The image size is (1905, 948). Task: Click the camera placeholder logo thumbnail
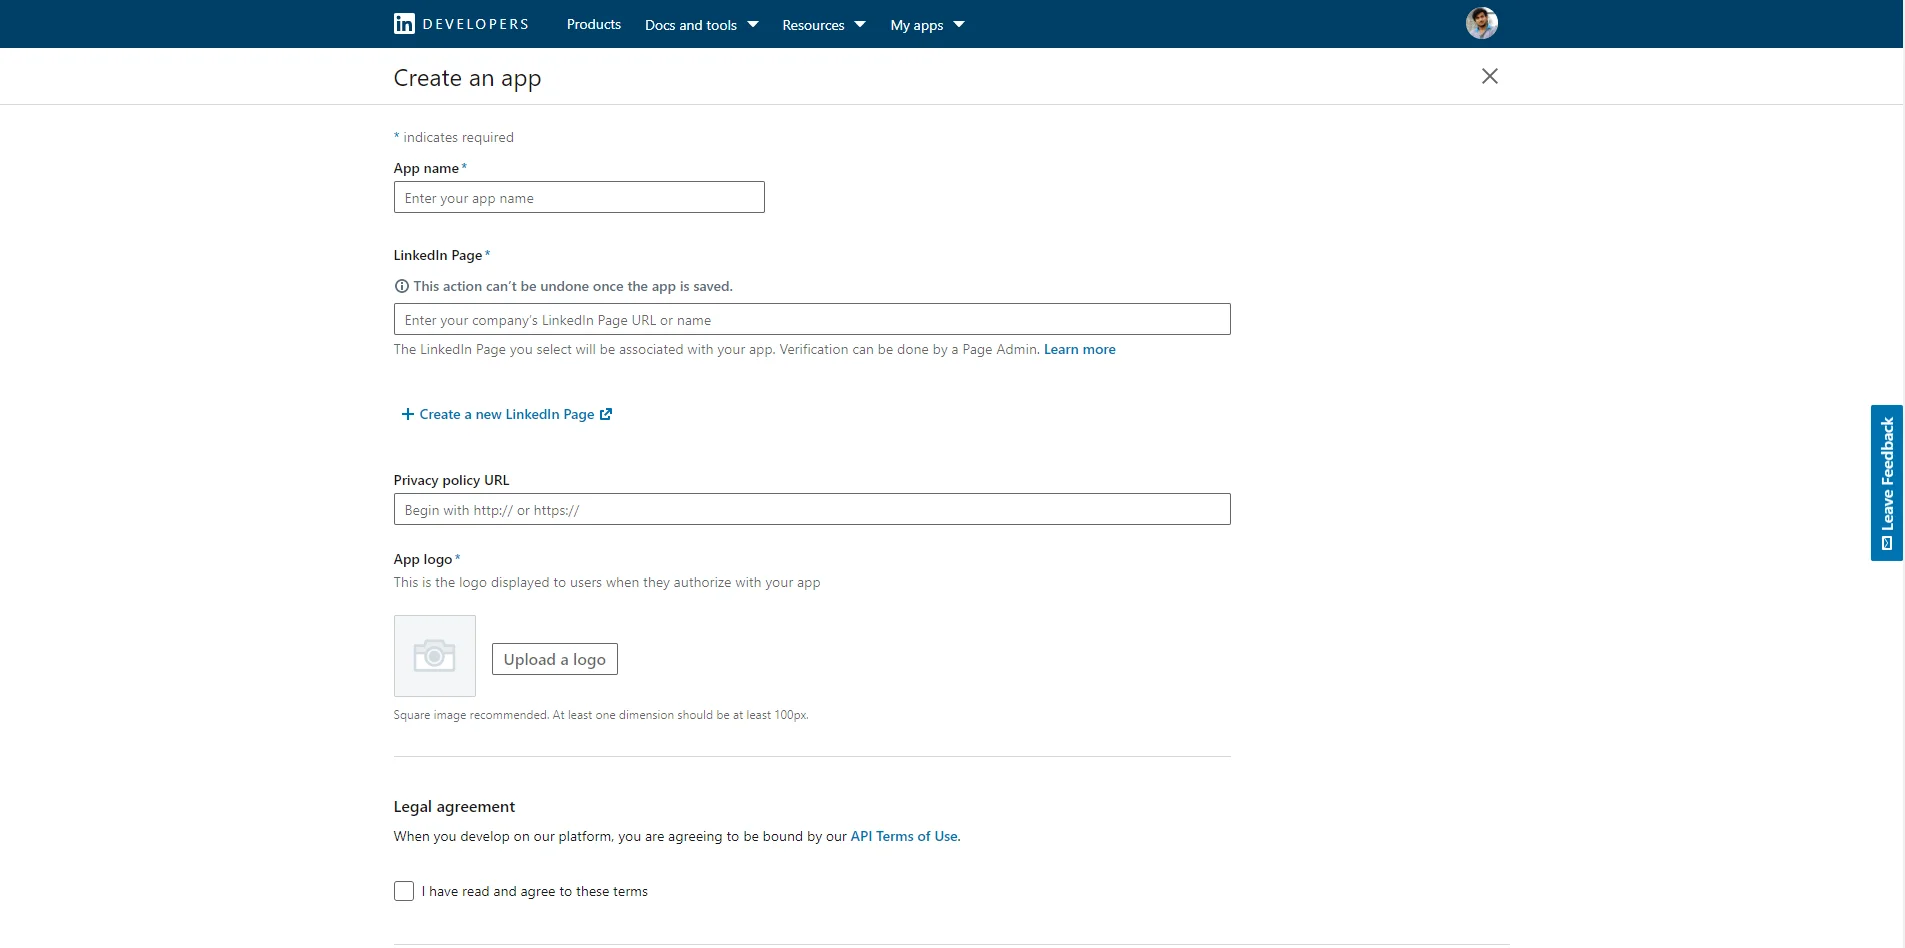coord(435,656)
